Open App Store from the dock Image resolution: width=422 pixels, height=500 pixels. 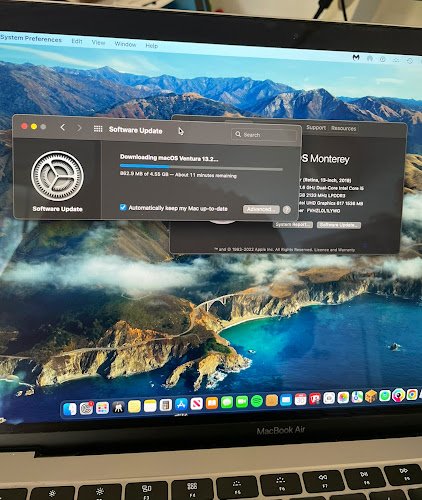coord(181,405)
